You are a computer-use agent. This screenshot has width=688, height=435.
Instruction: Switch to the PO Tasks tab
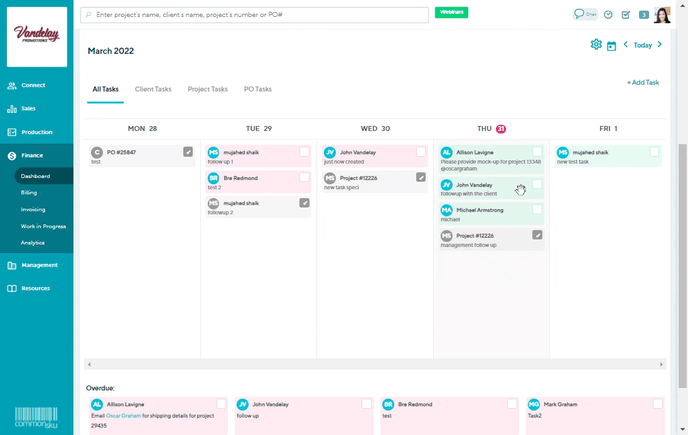(257, 89)
